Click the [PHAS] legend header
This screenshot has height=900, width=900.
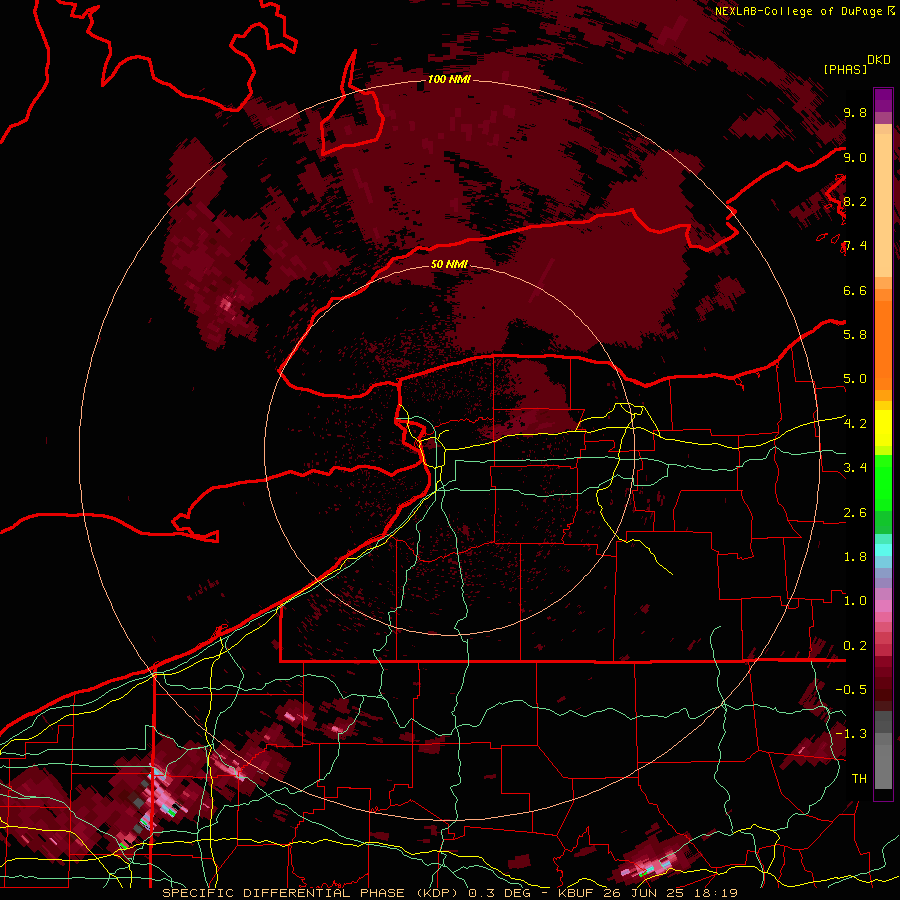845,69
